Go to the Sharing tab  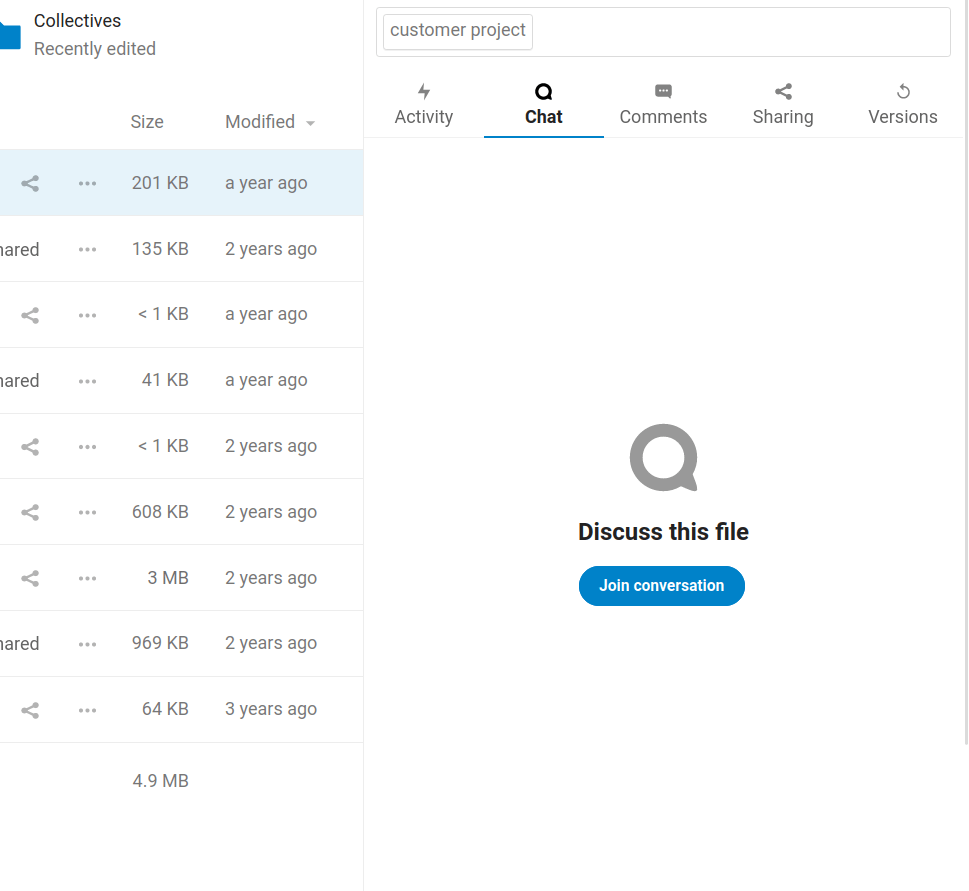point(783,105)
